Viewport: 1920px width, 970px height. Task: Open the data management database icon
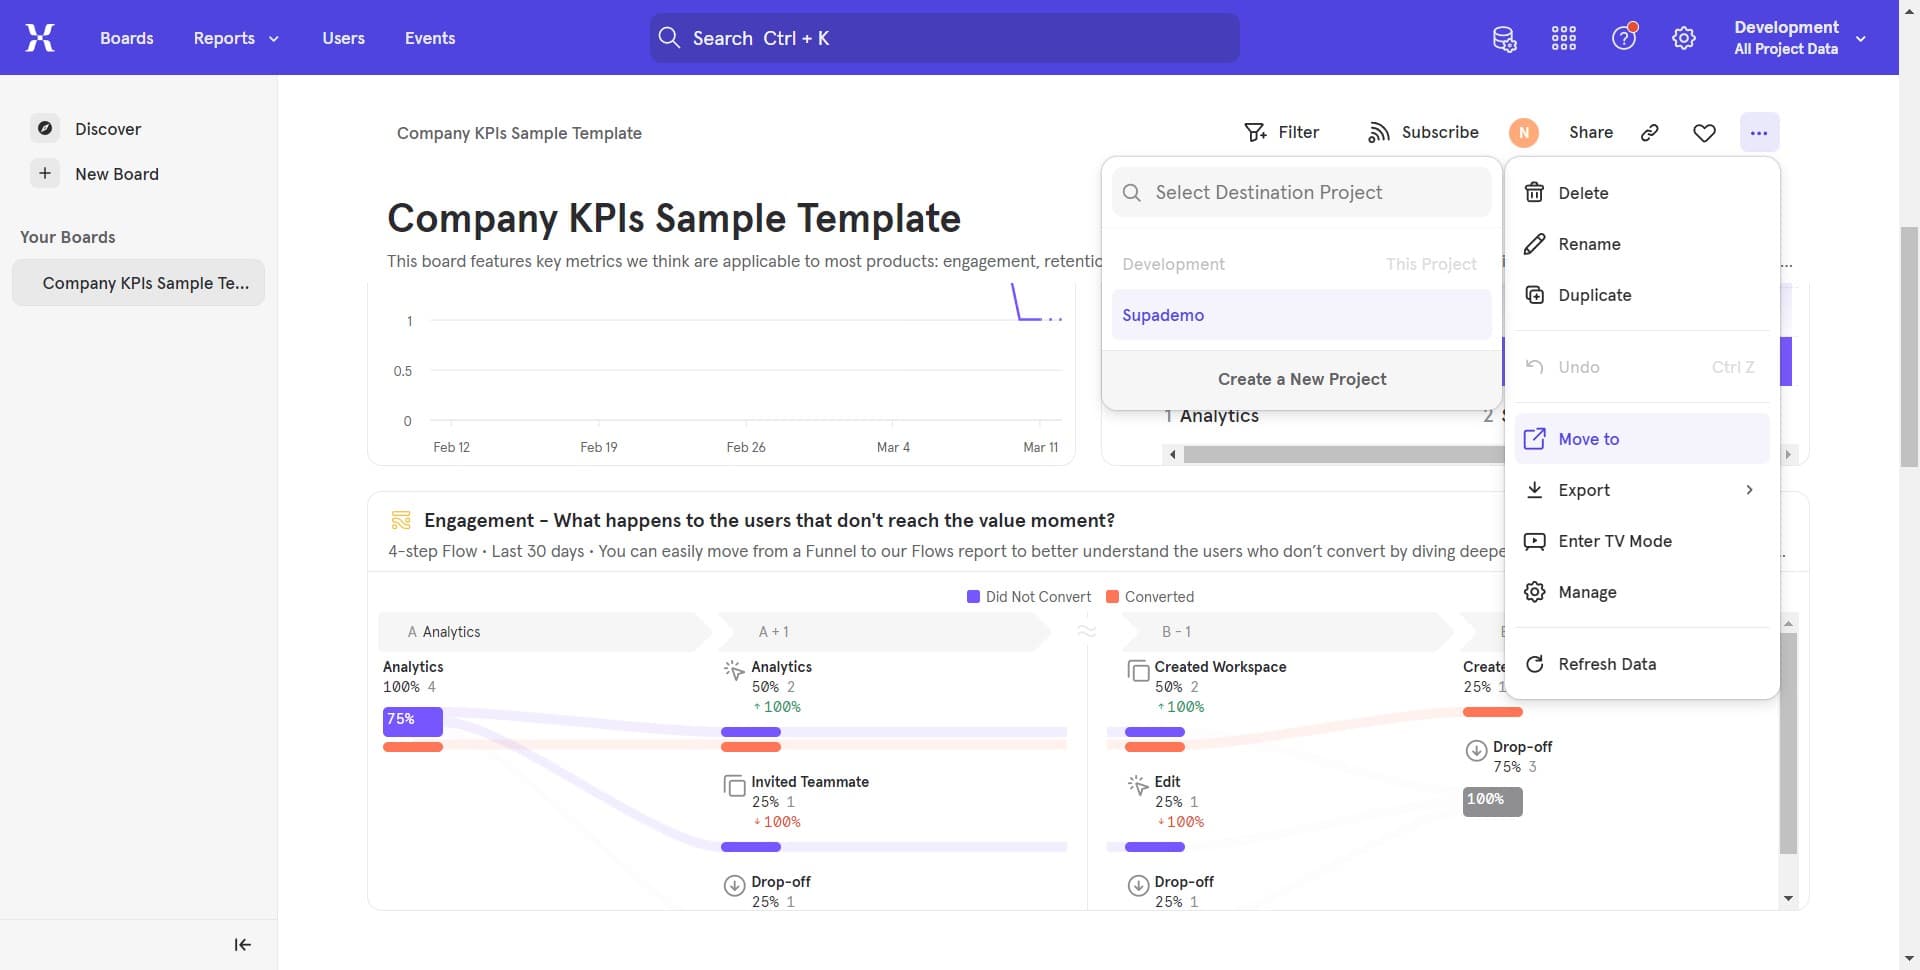[1504, 38]
